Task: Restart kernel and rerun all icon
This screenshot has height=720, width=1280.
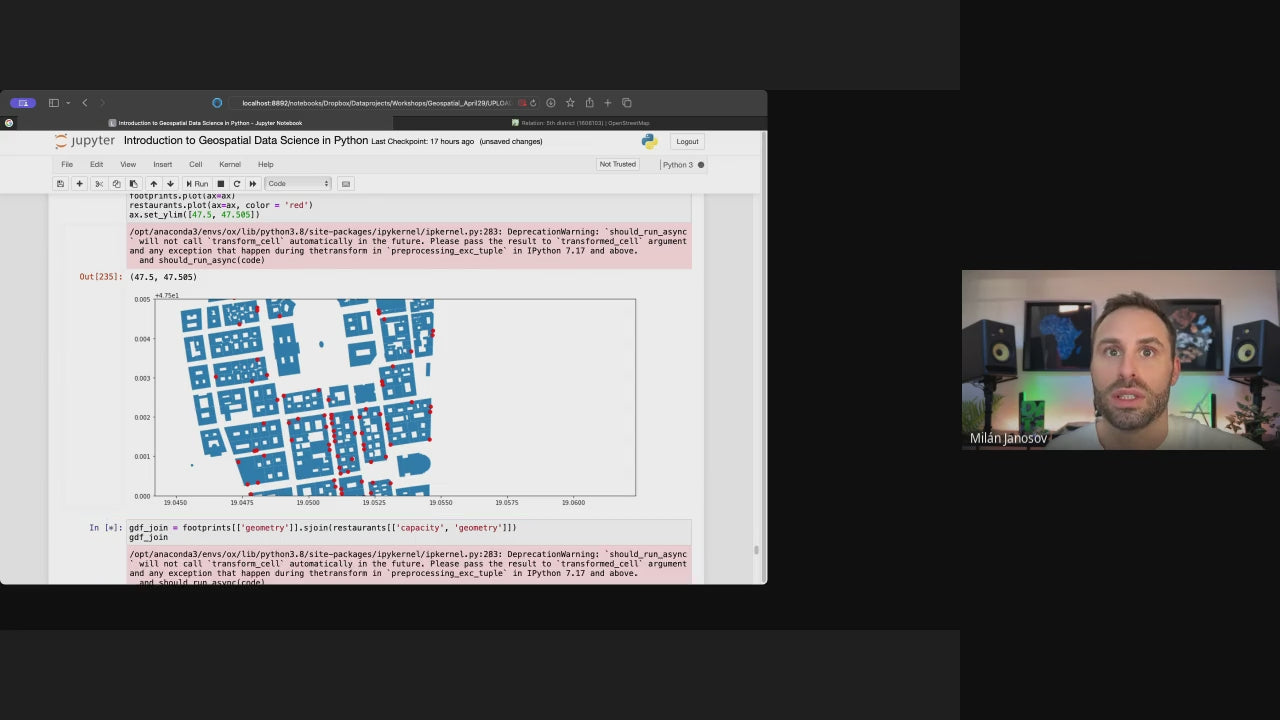Action: [253, 184]
